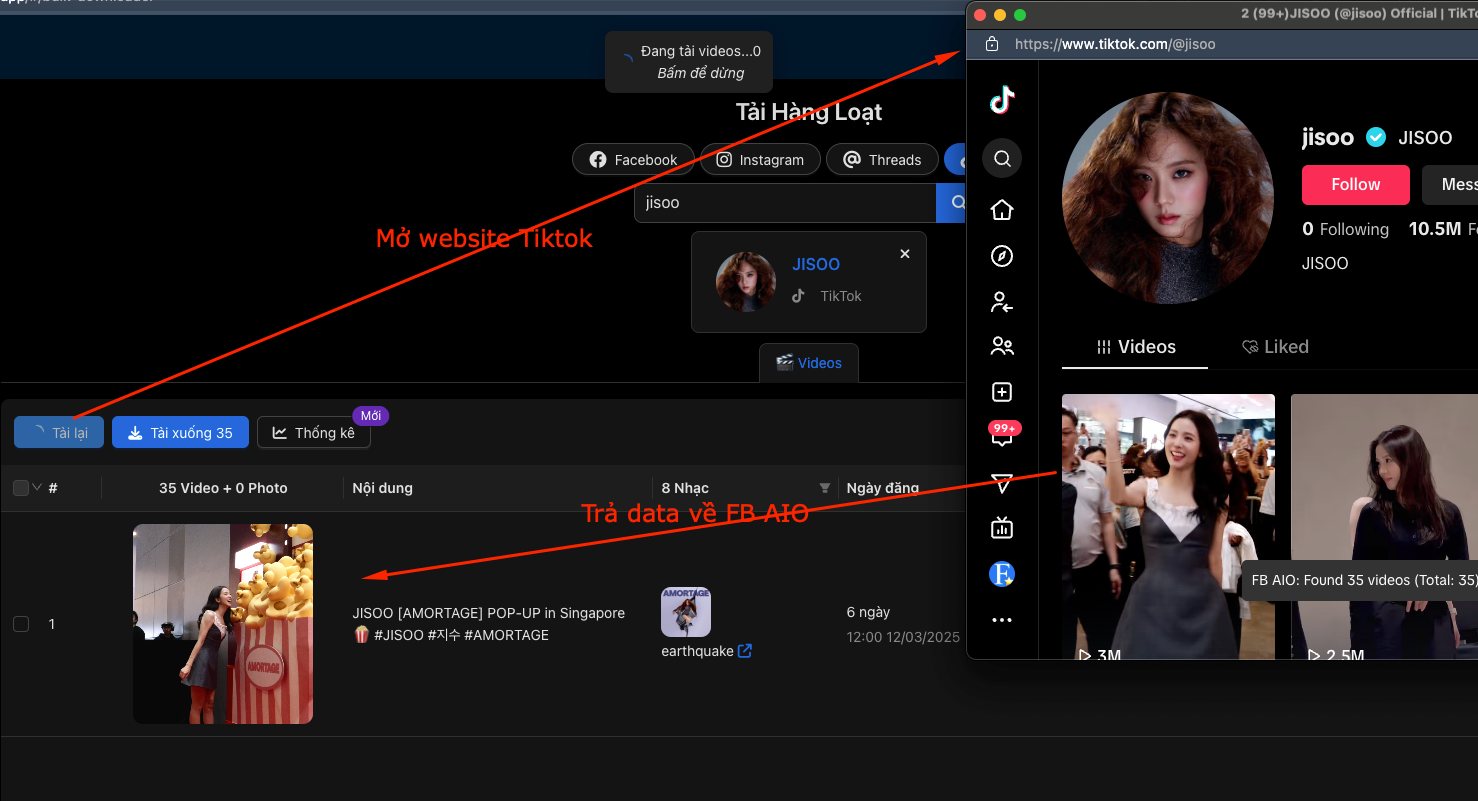Screen dimensions: 1478x801
Task: Click the Tải lại reload button
Action: pyautogui.click(x=59, y=433)
